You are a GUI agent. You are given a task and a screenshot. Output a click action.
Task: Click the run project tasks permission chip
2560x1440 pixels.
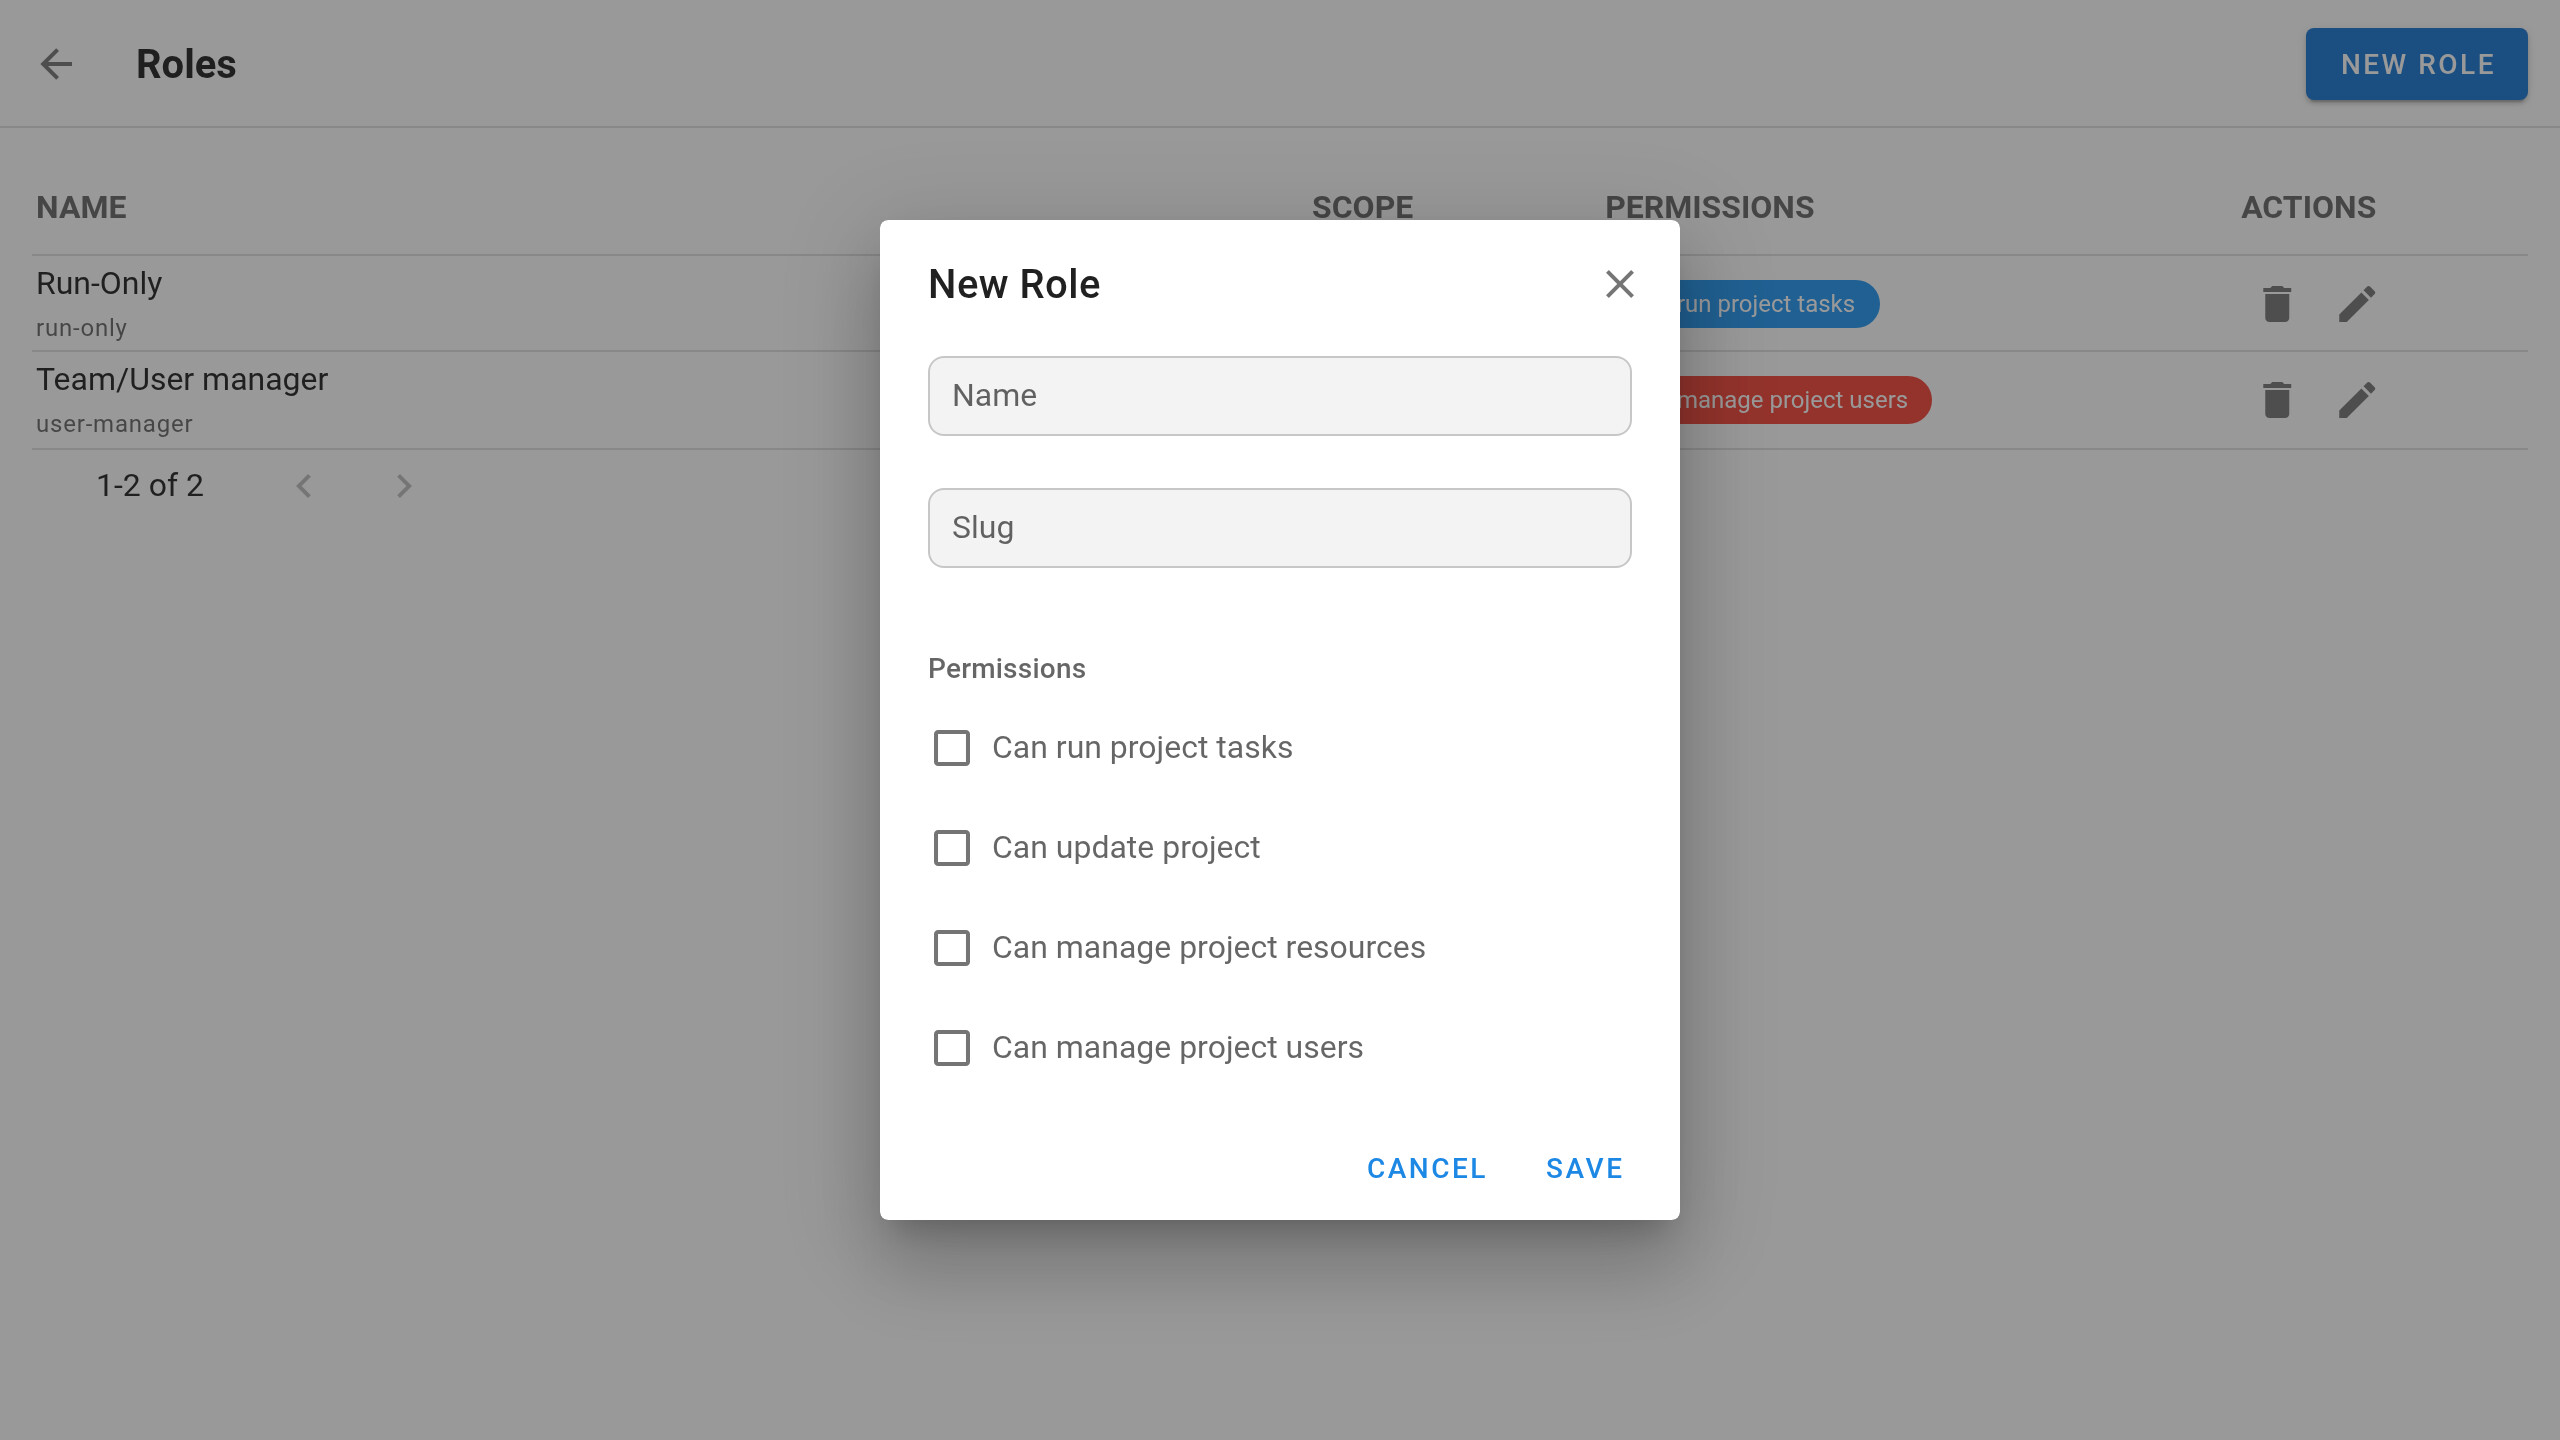[x=1778, y=304]
